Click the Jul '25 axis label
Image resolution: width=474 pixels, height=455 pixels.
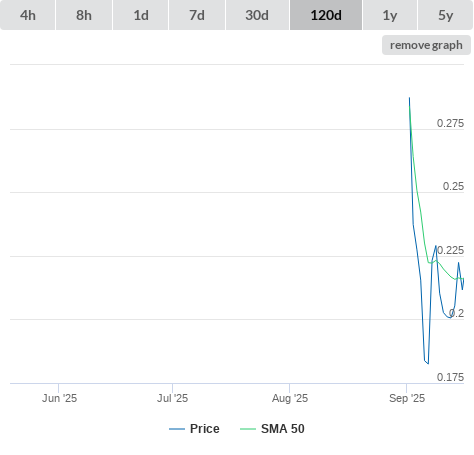point(173,398)
